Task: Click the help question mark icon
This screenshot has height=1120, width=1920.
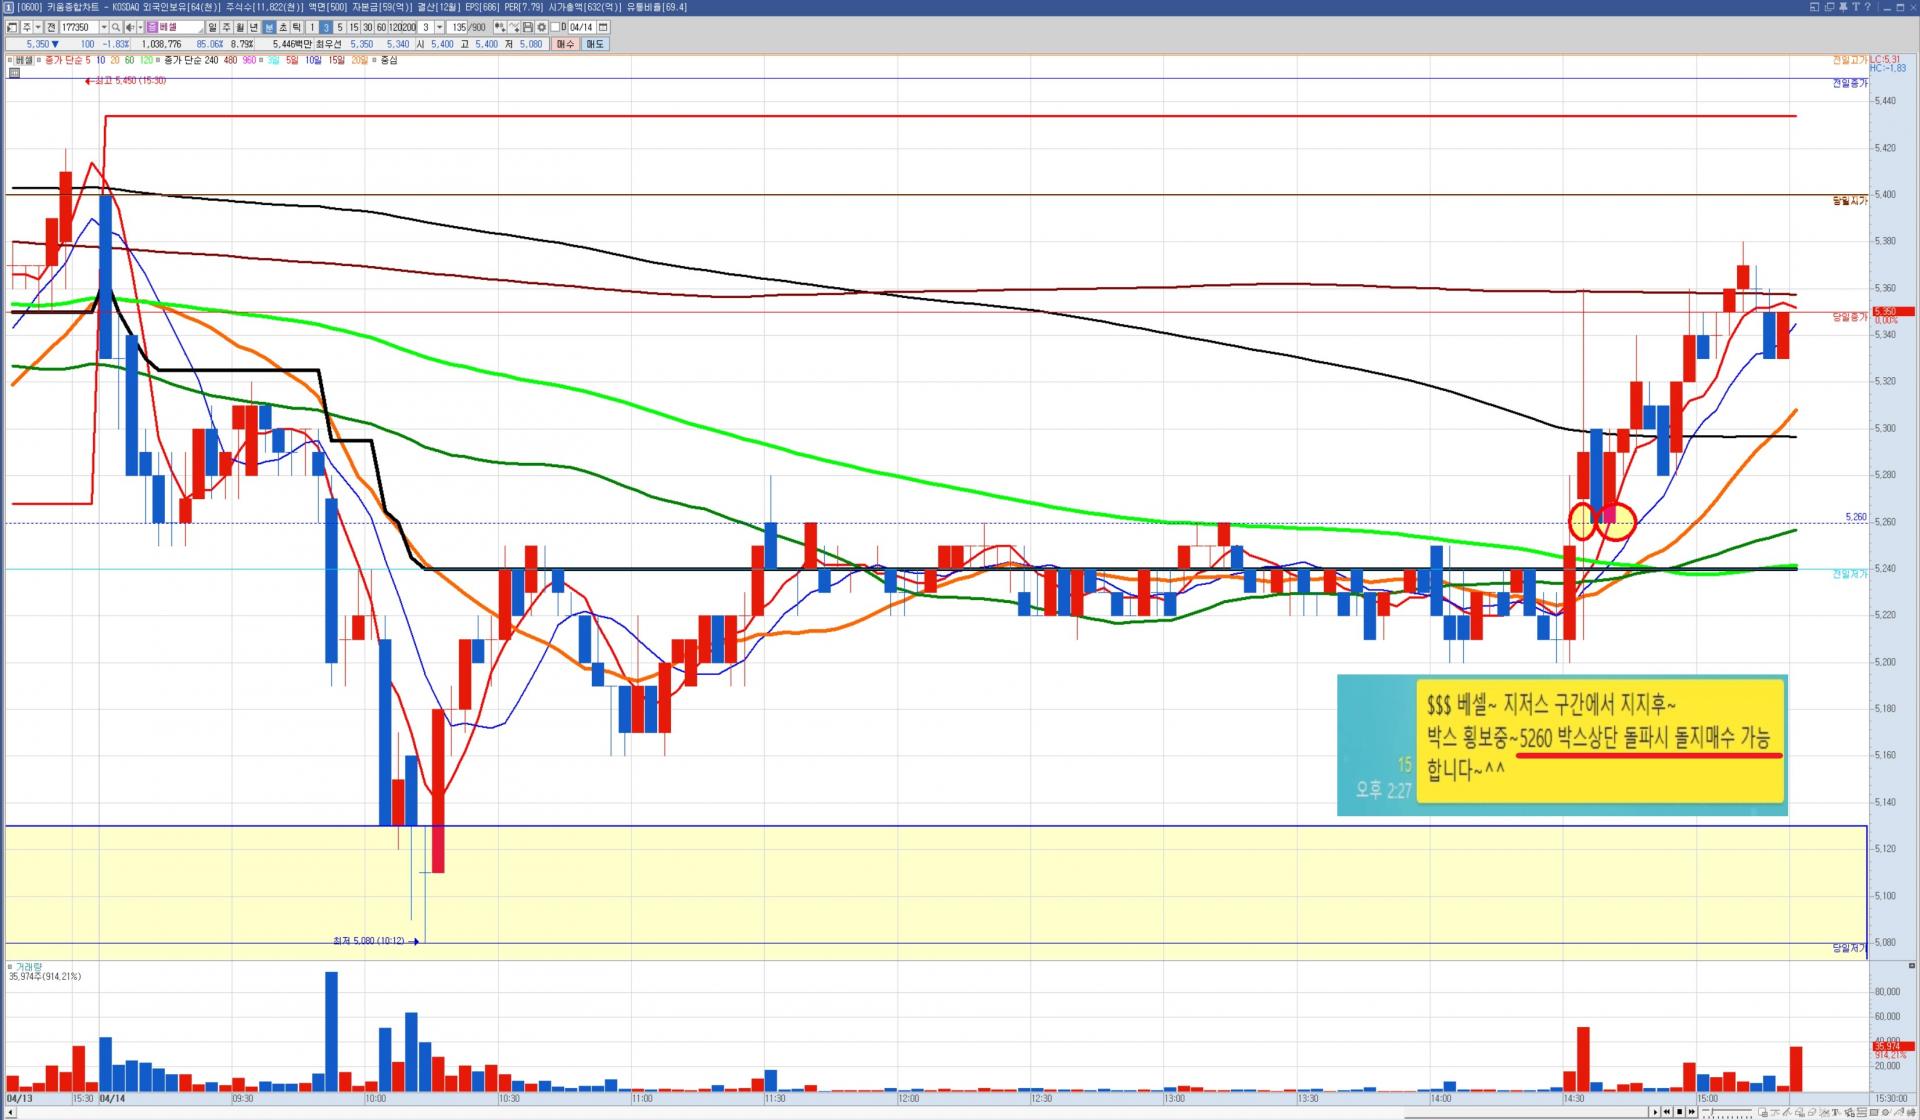Action: coord(1867,7)
